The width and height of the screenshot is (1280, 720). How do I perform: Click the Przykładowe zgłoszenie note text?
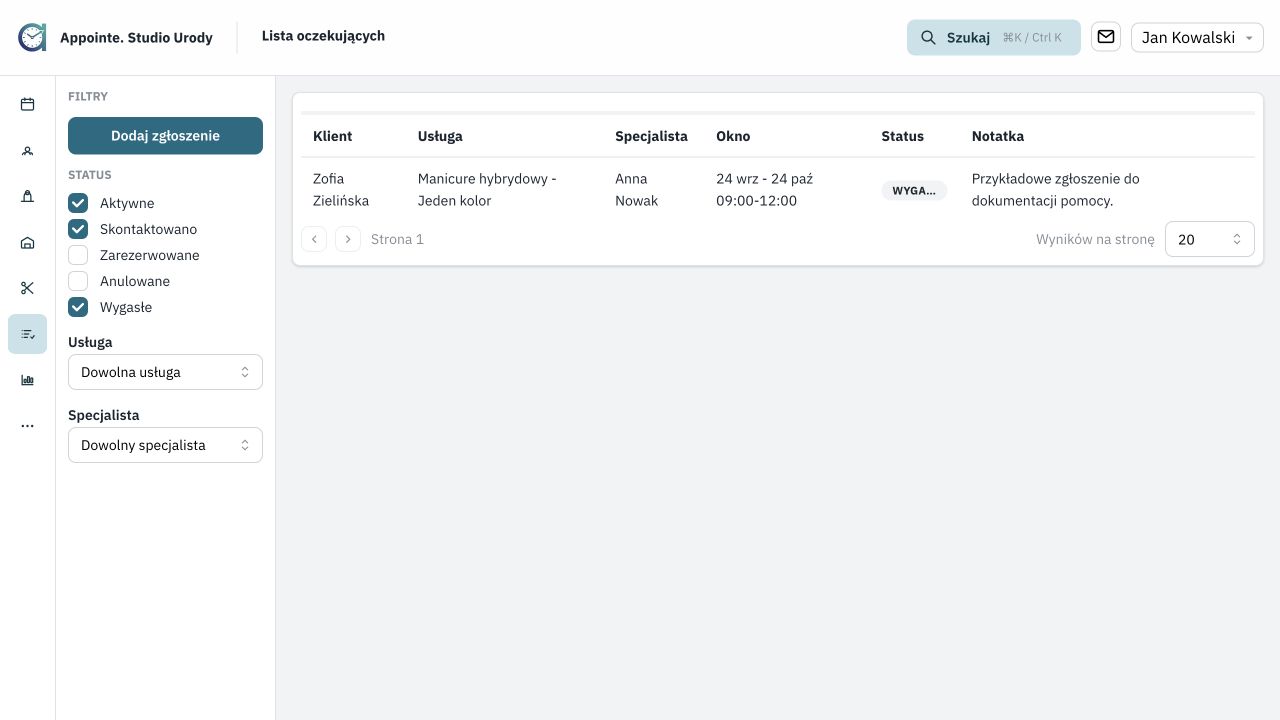[x=1056, y=190]
